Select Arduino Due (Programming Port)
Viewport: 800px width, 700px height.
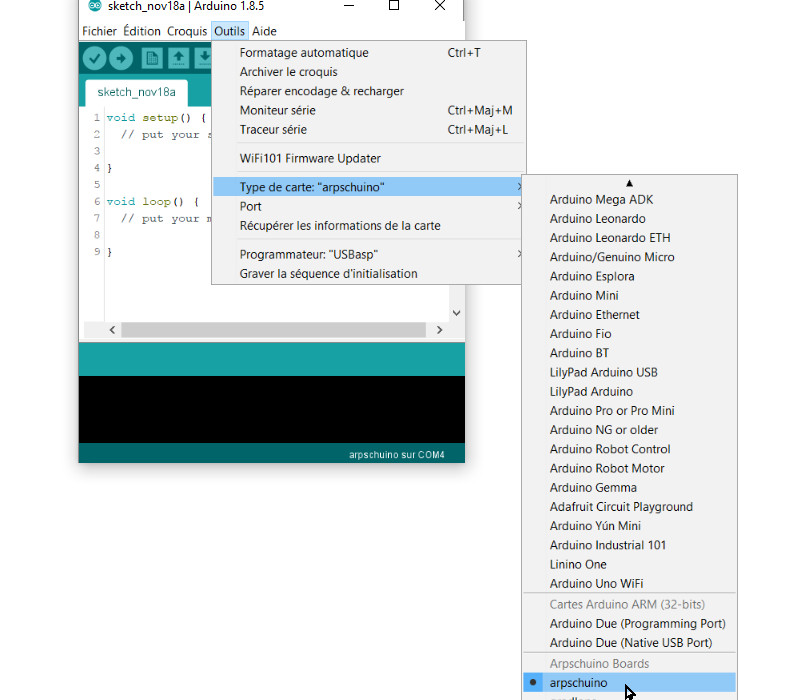[x=630, y=623]
